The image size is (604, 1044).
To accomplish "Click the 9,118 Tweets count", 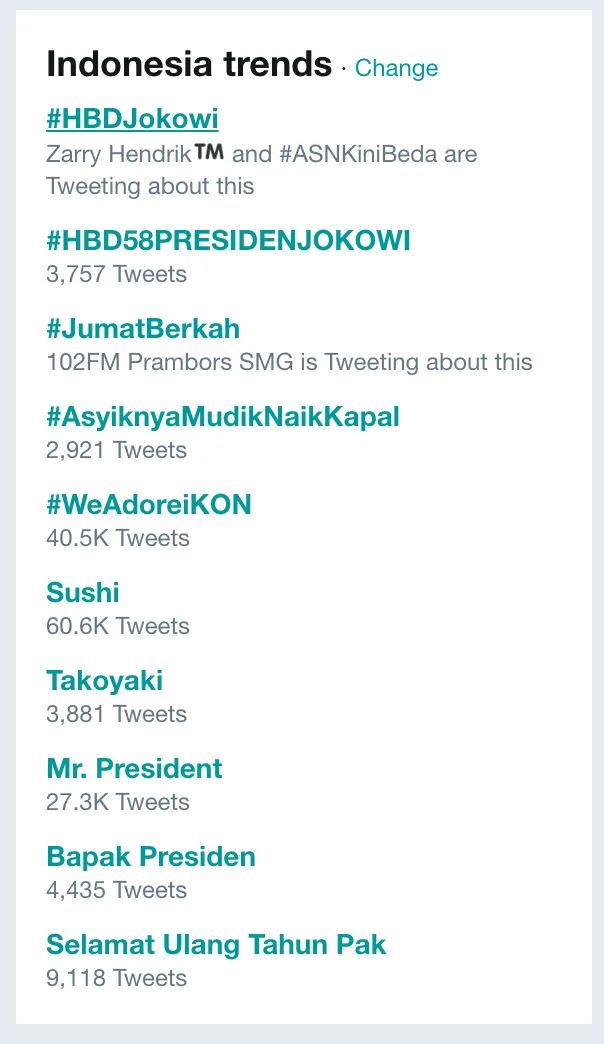I will (116, 978).
